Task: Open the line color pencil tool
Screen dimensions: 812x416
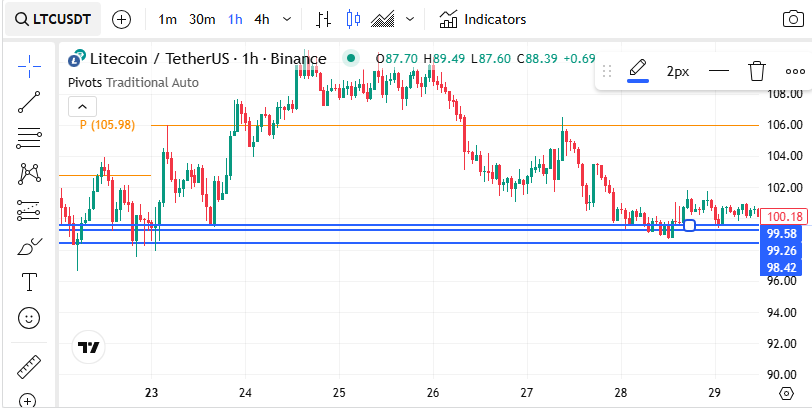Action: tap(638, 71)
